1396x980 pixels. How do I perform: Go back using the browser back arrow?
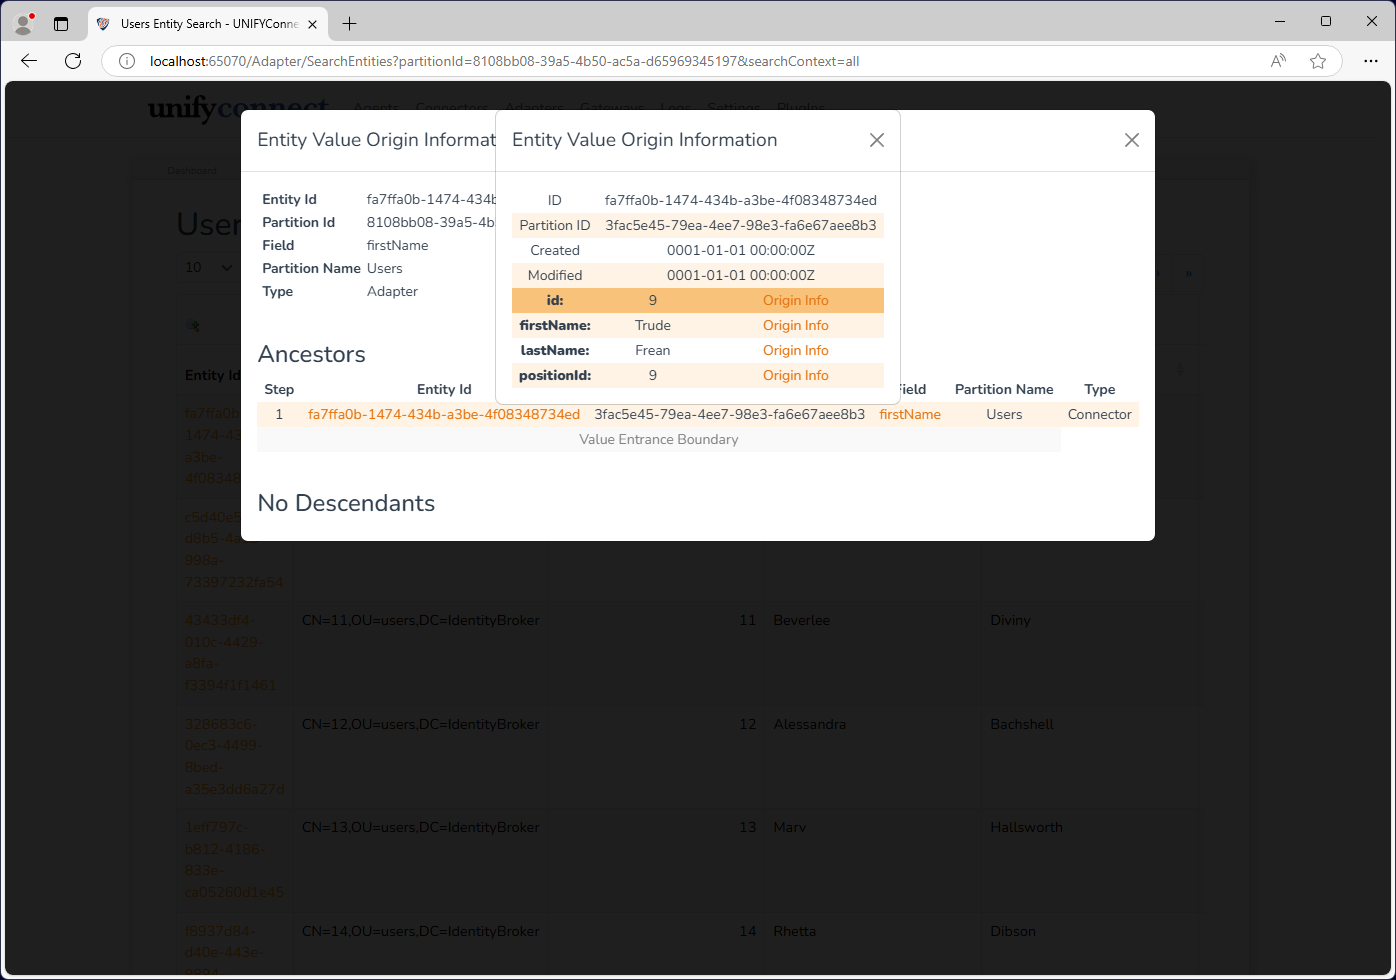tap(29, 61)
